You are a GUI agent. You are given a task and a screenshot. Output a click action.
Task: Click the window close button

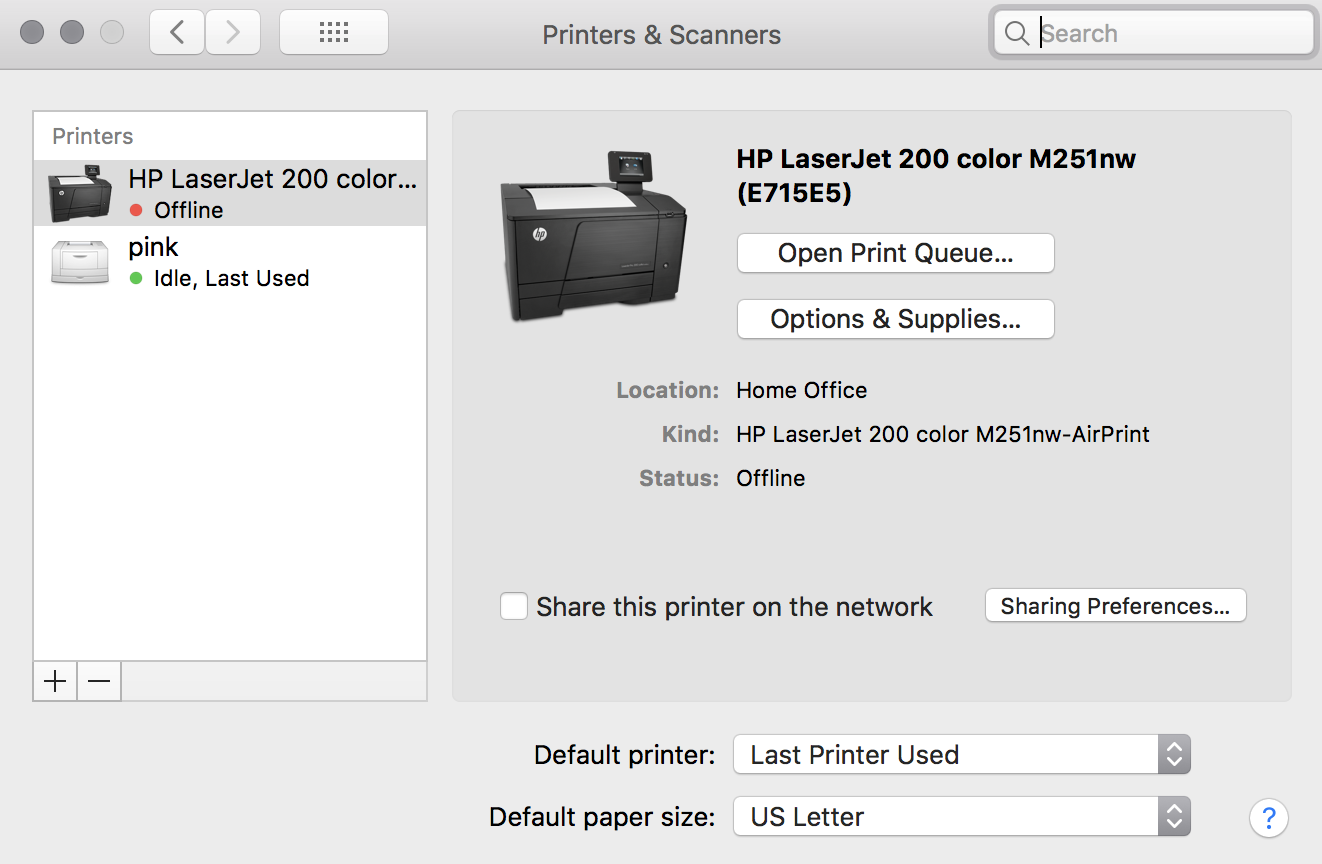point(32,33)
